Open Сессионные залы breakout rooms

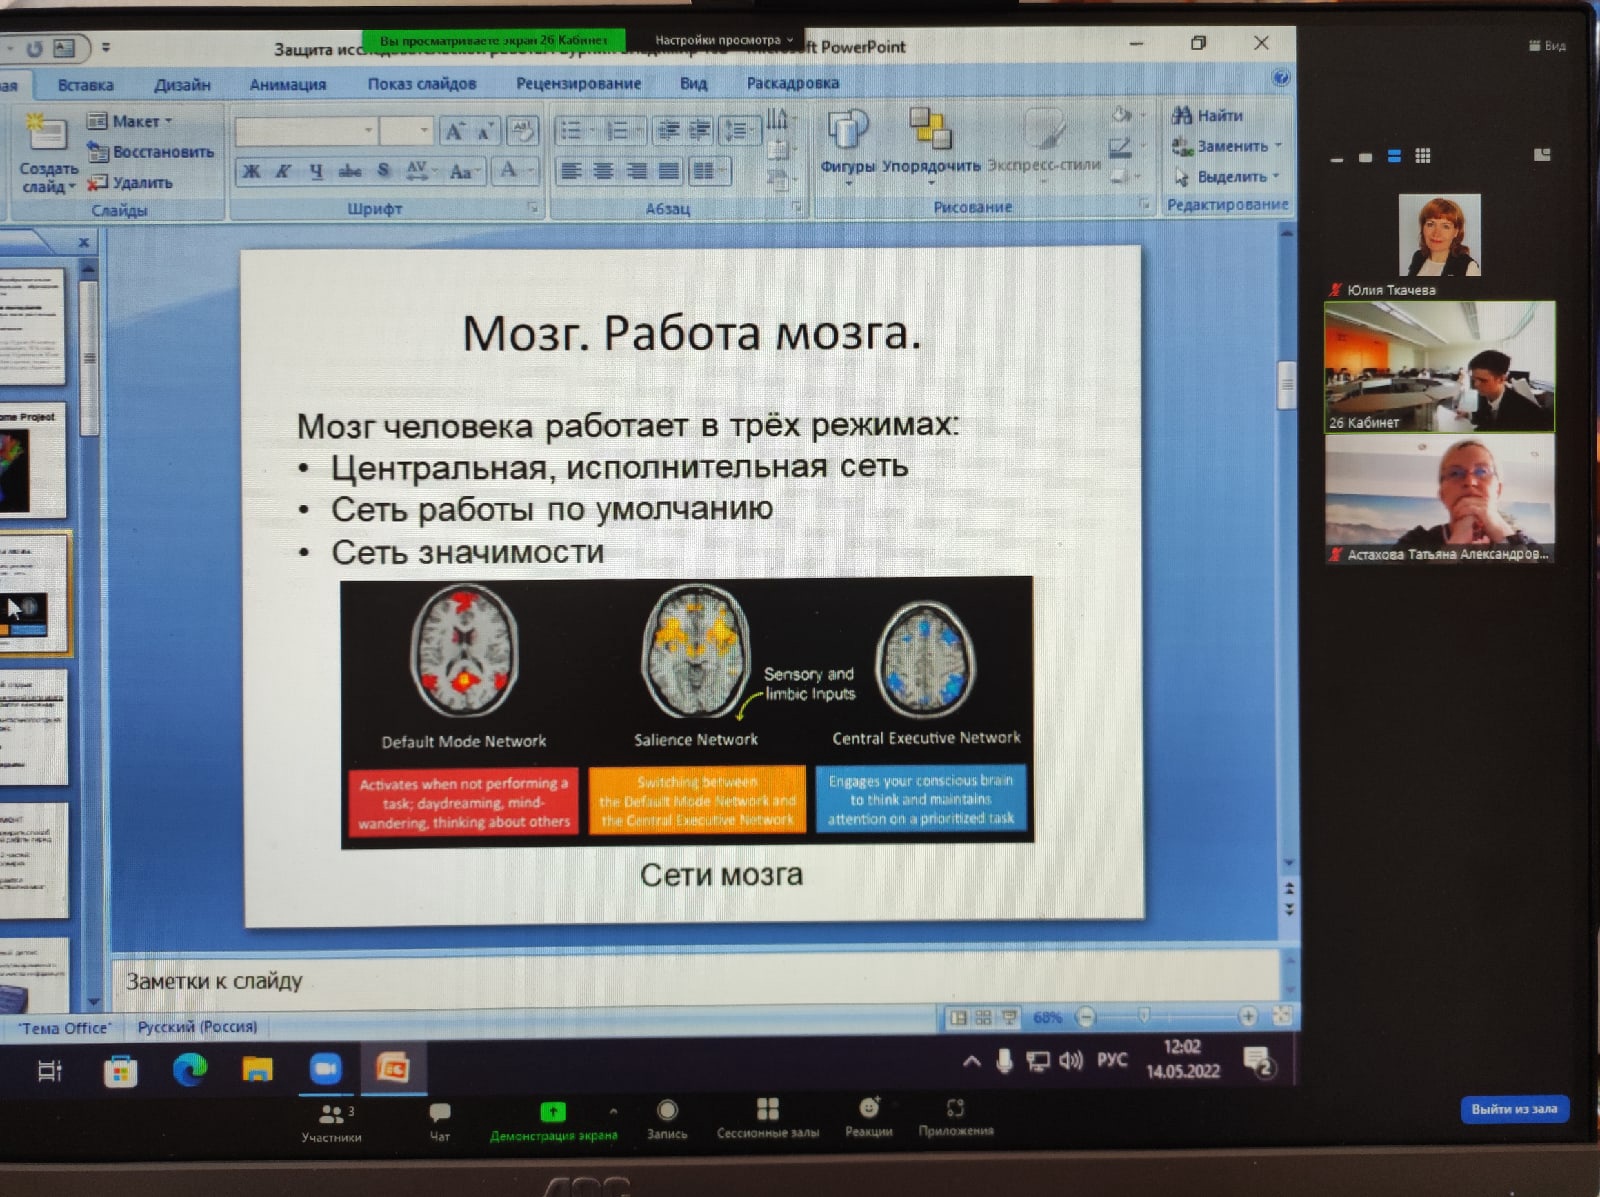pyautogui.click(x=768, y=1119)
